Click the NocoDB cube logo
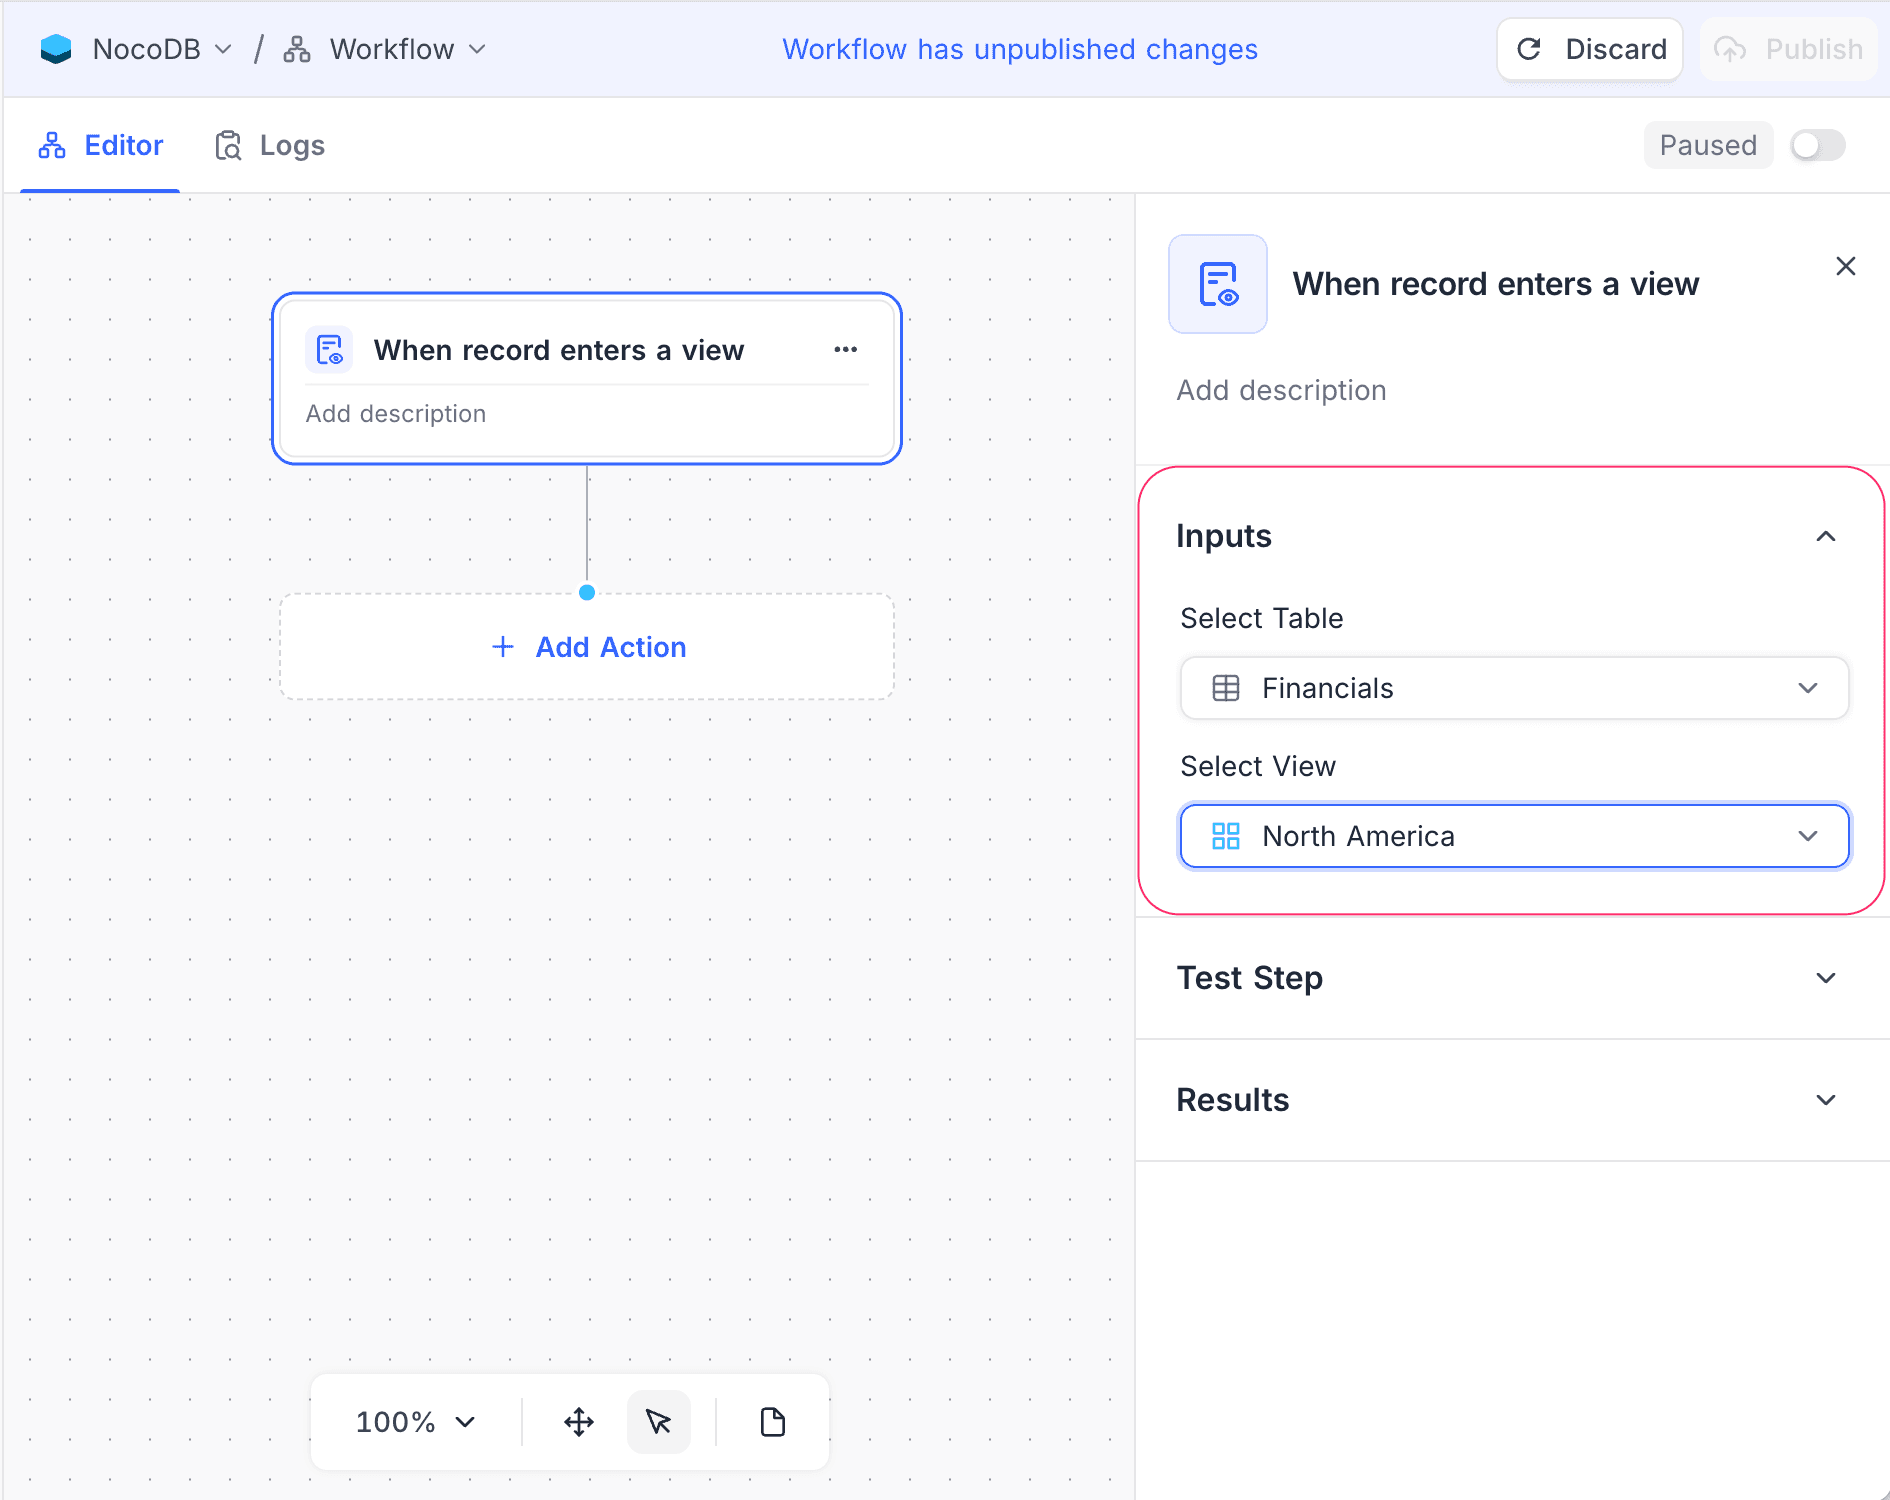Screen dimensions: 1890x1500 pyautogui.click(x=57, y=48)
